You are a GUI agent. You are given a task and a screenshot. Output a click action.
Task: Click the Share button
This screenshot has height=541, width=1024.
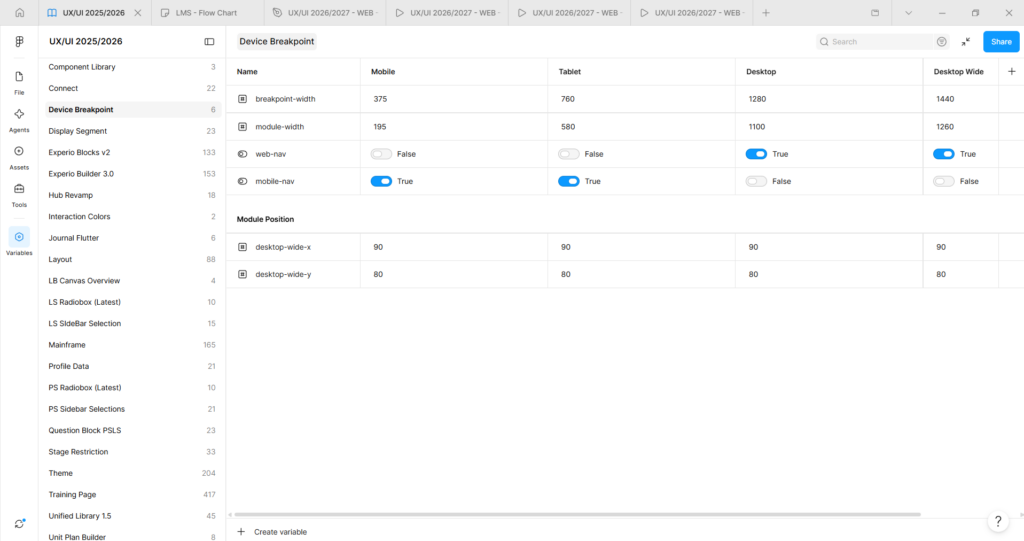[1001, 41]
